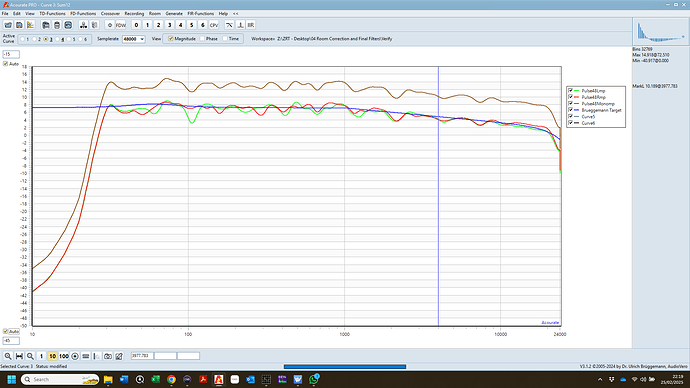Open WhatsApp from the taskbar

[x=314, y=379]
